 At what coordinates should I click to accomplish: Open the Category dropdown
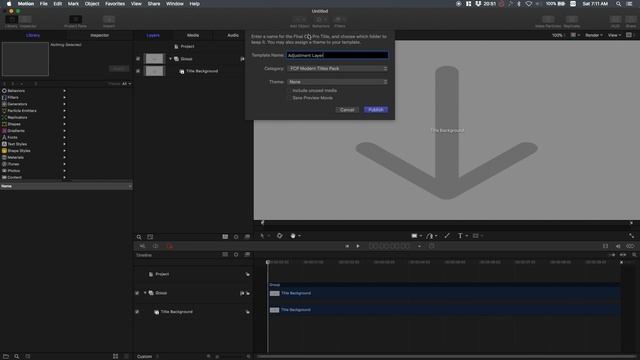[337, 69]
